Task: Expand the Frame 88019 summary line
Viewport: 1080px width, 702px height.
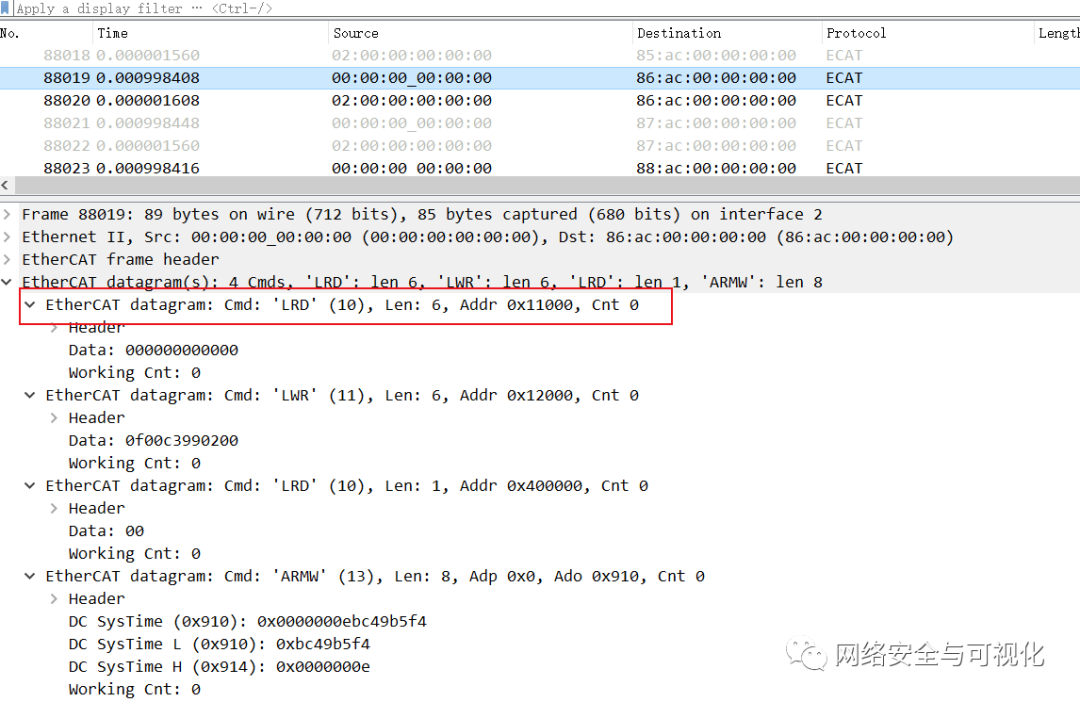Action: click(x=7, y=213)
